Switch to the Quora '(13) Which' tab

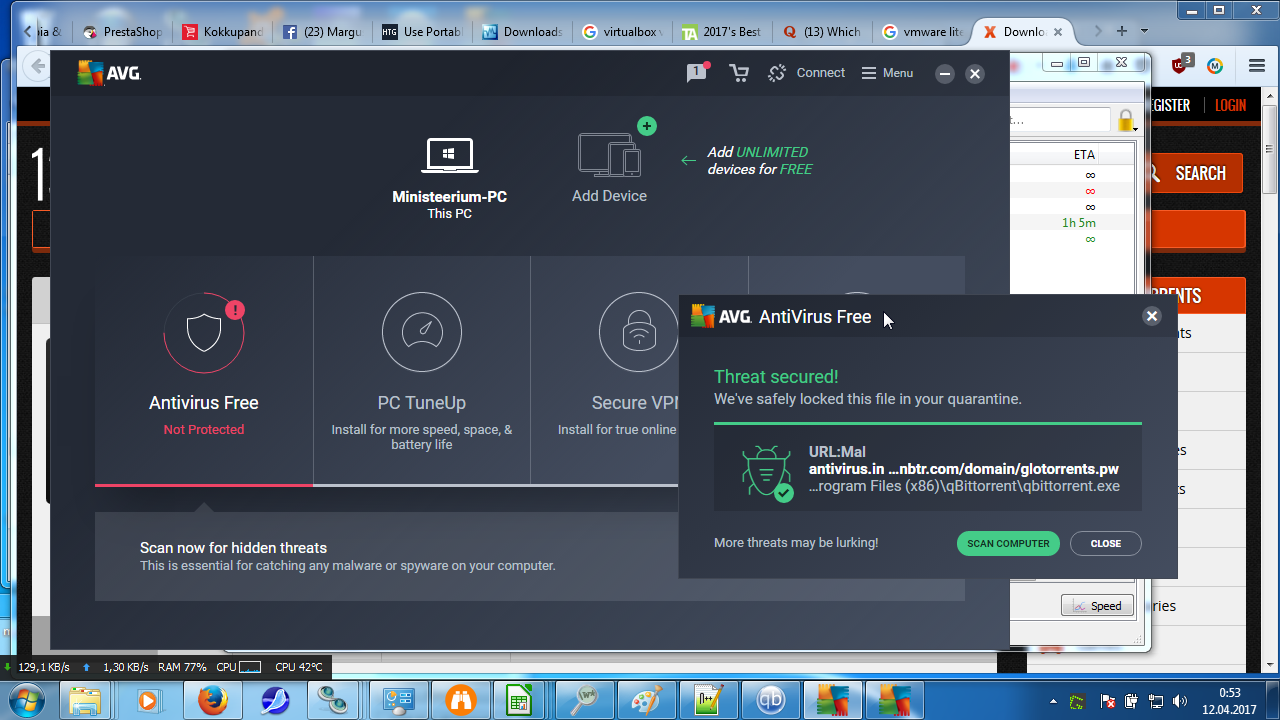click(822, 32)
